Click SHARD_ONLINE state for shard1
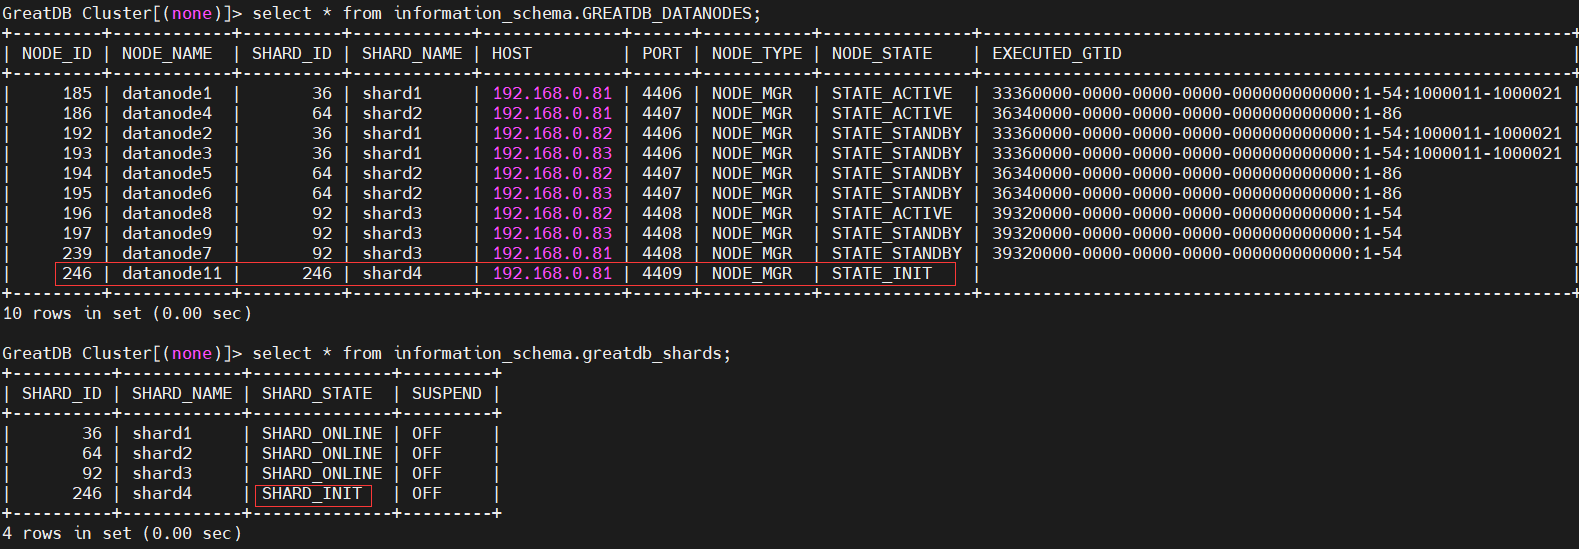1579x549 pixels. (322, 434)
